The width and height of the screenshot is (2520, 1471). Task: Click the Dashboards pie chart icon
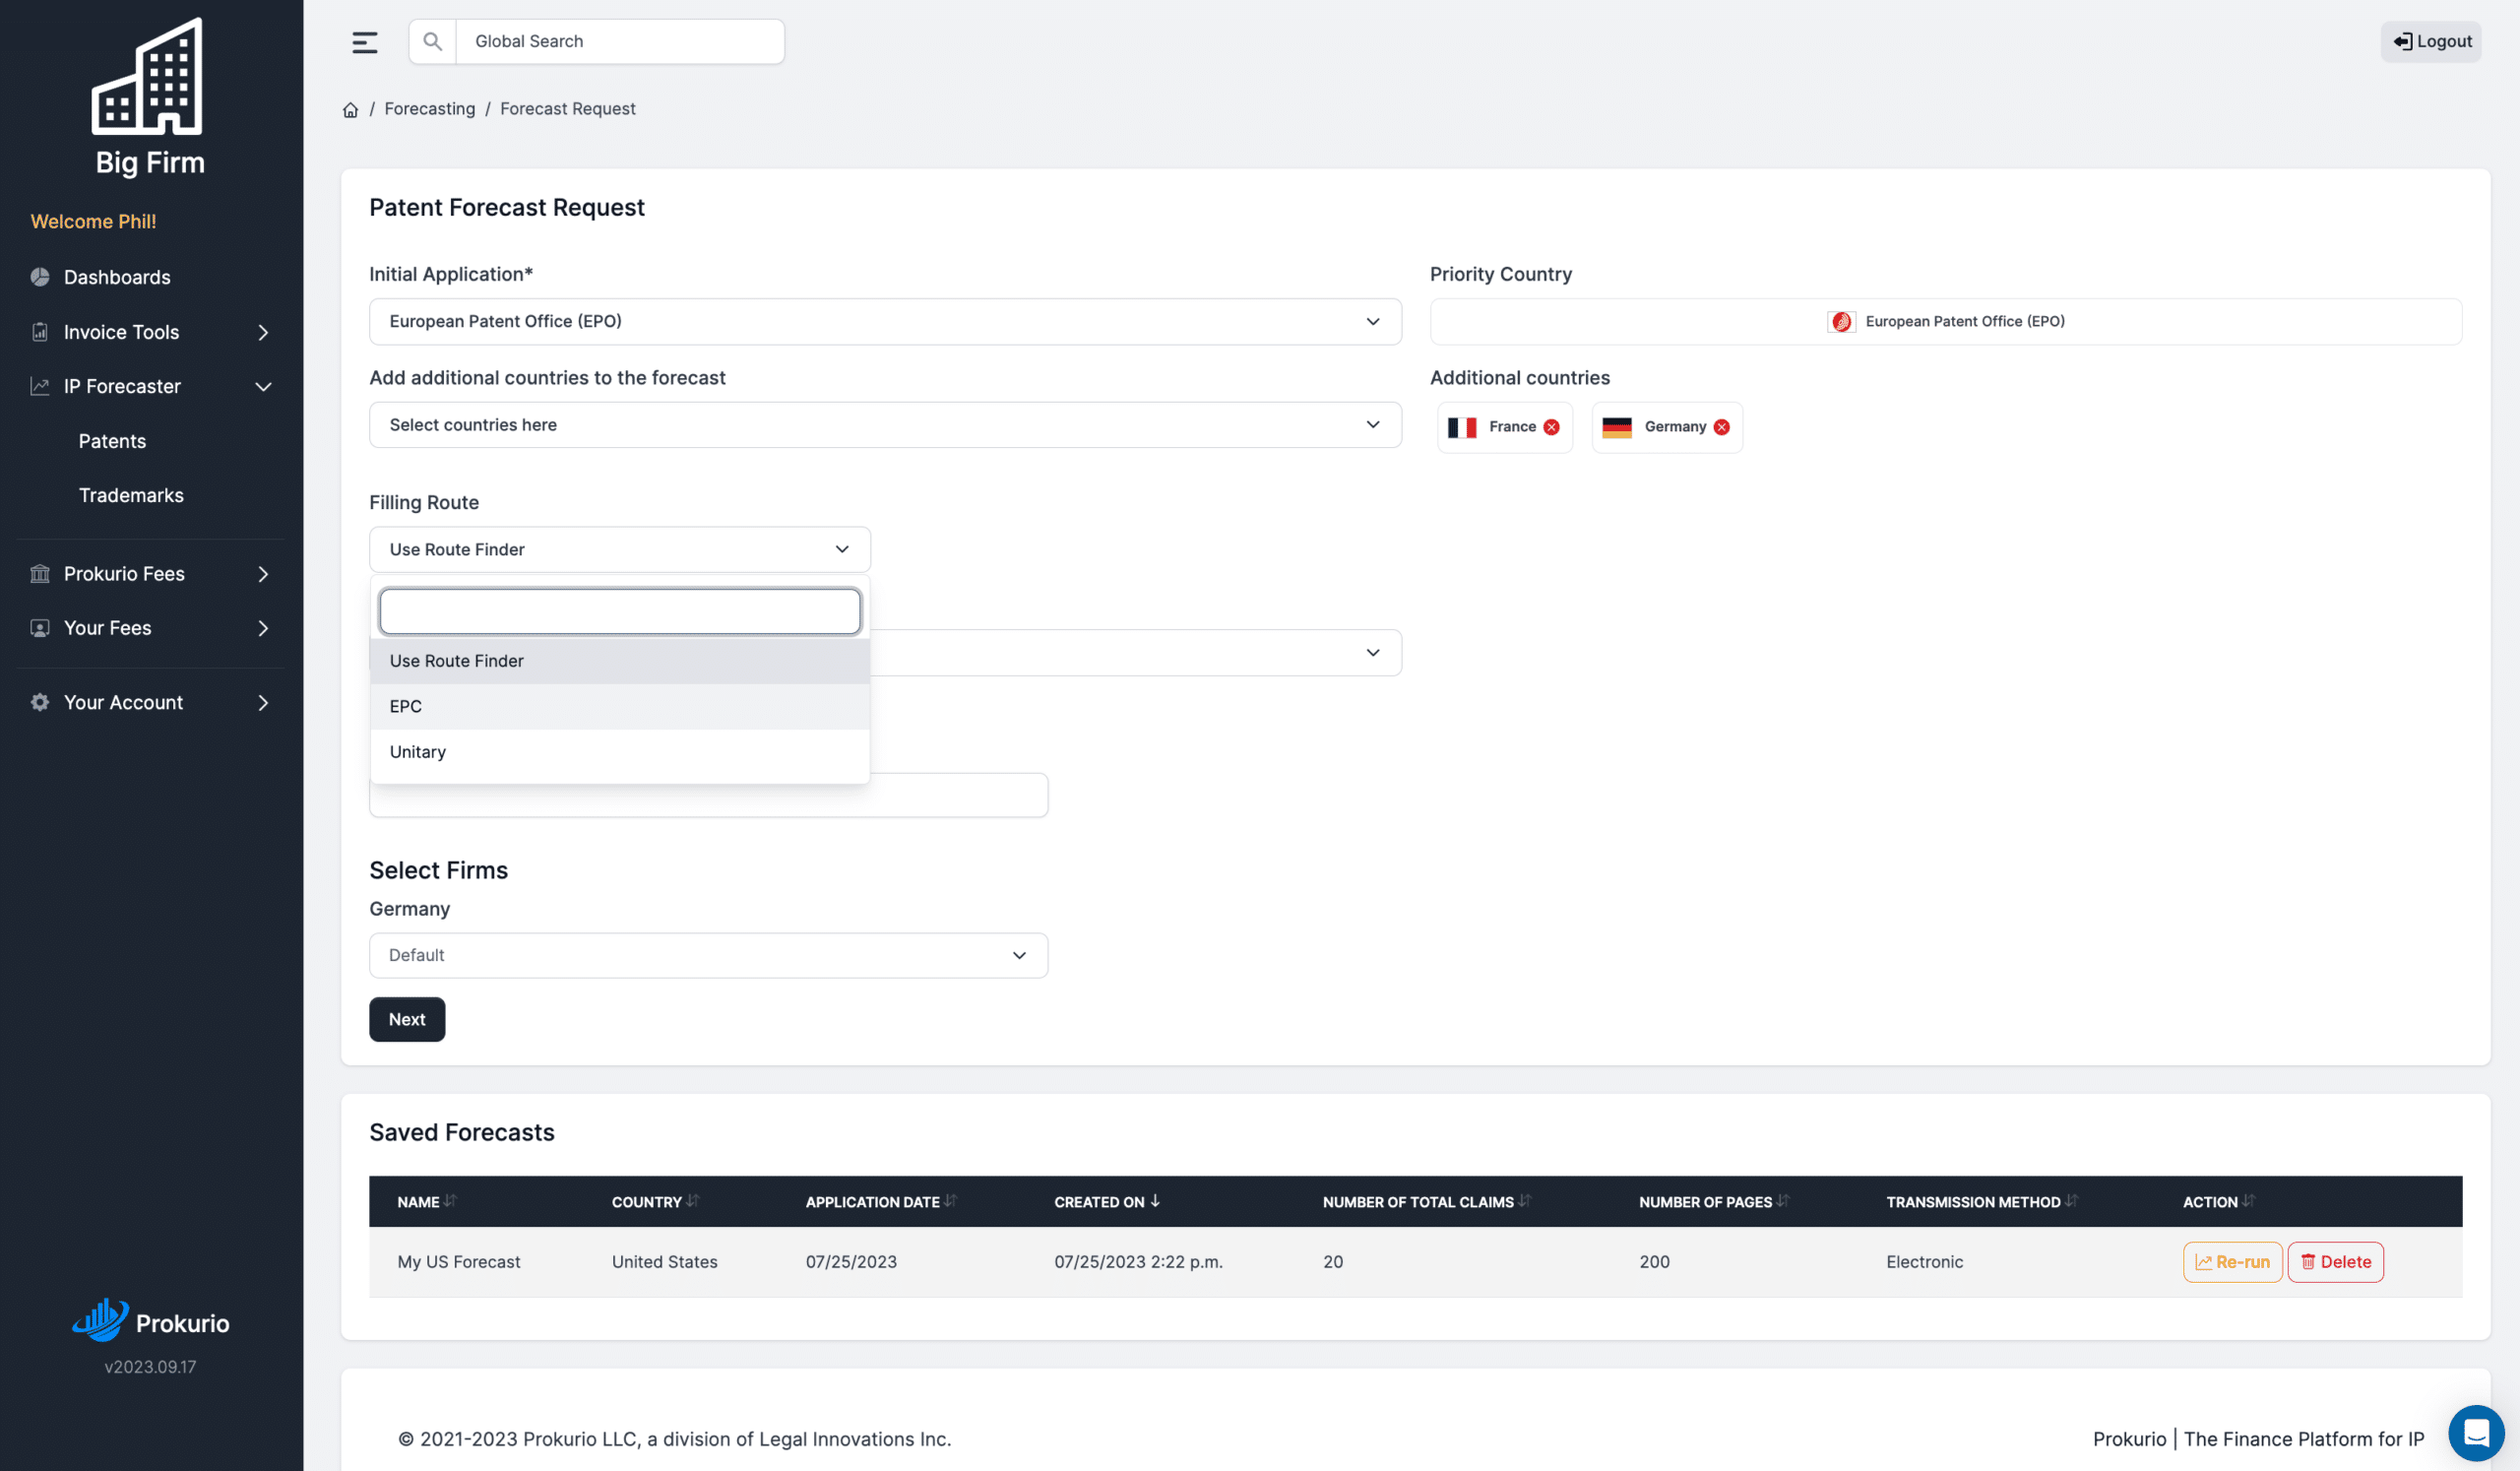tap(40, 277)
